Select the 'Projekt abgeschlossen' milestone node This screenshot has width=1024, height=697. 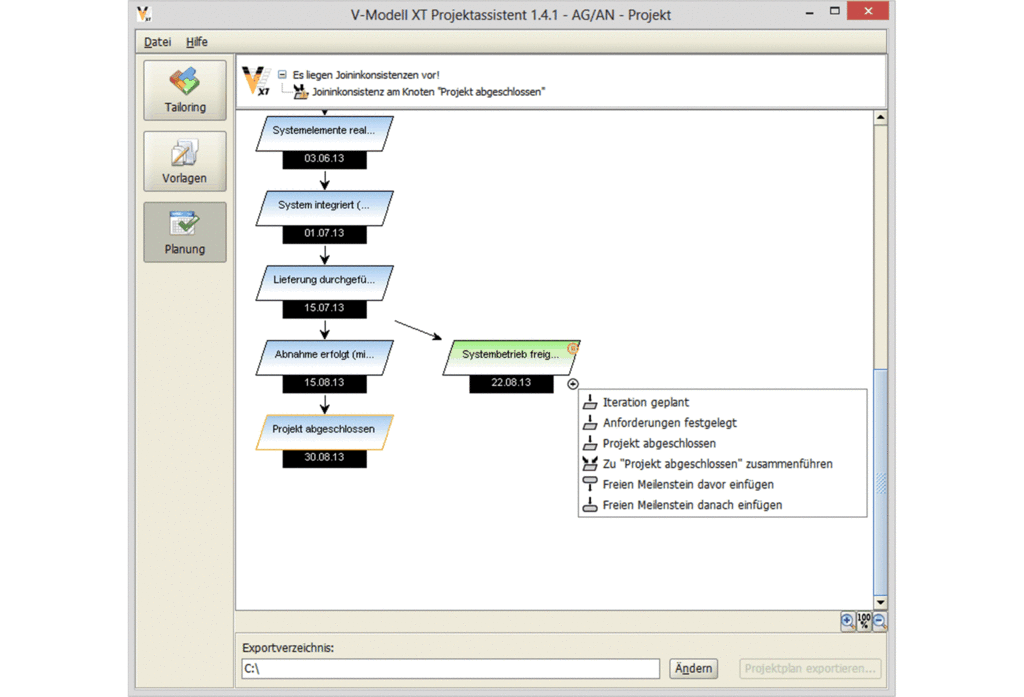(x=324, y=432)
